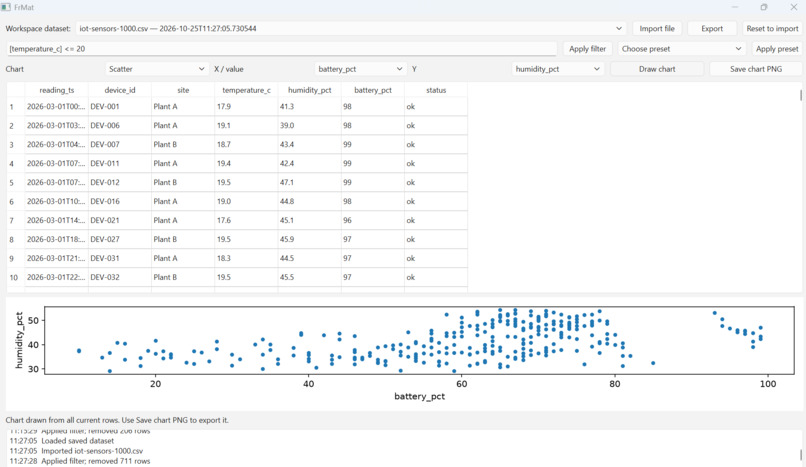This screenshot has width=806, height=467.
Task: Click the status column header
Action: 436,90
